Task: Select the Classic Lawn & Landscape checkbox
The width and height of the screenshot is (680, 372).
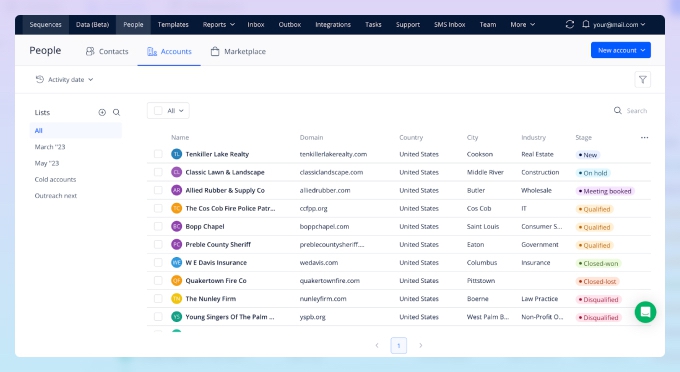Action: pyautogui.click(x=158, y=172)
